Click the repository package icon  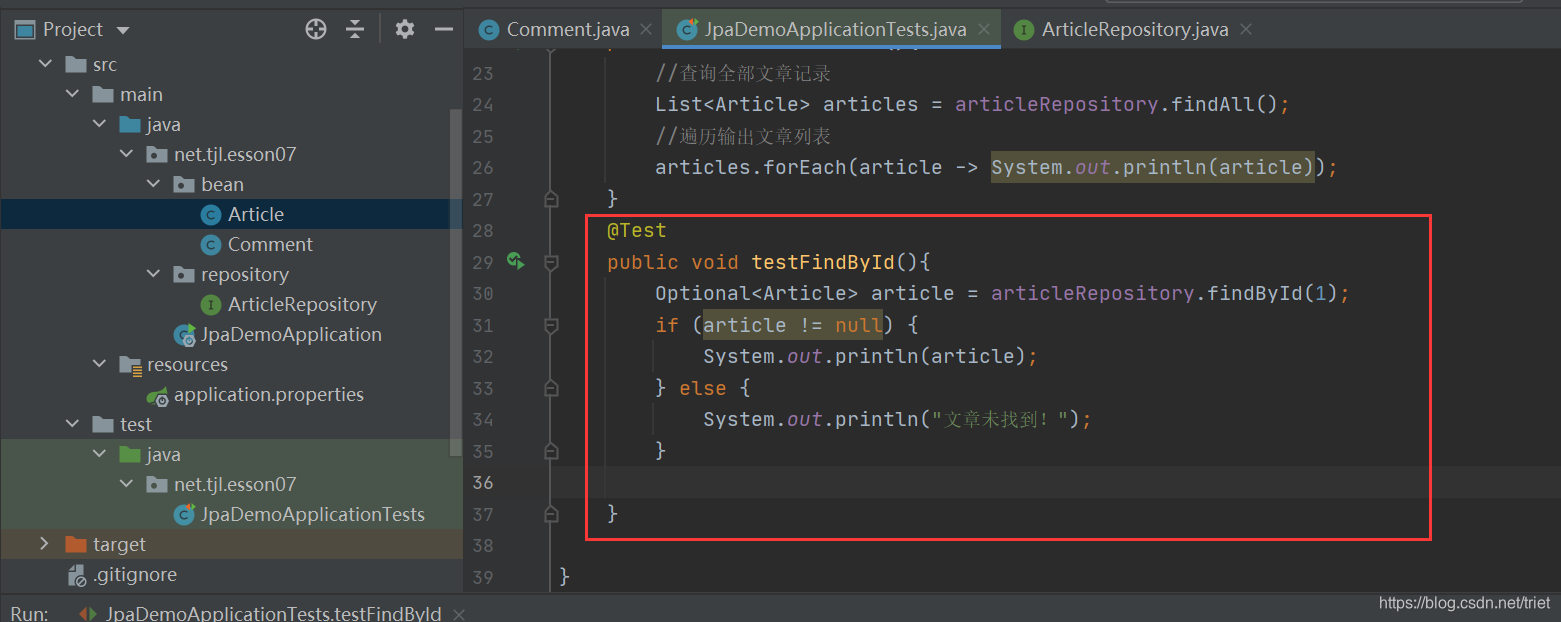(x=184, y=274)
